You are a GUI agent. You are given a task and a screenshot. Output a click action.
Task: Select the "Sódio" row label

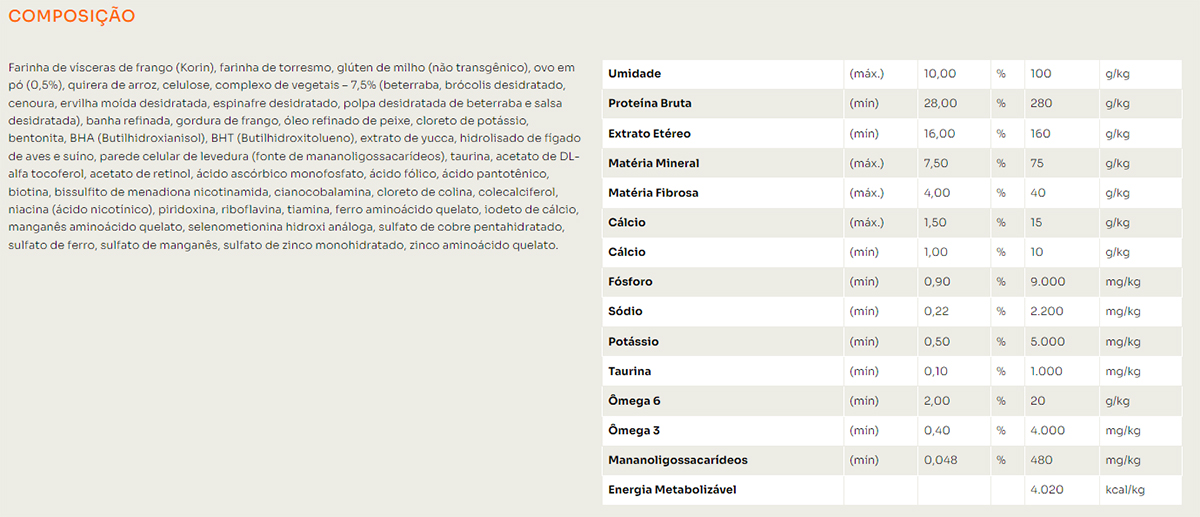[625, 312]
